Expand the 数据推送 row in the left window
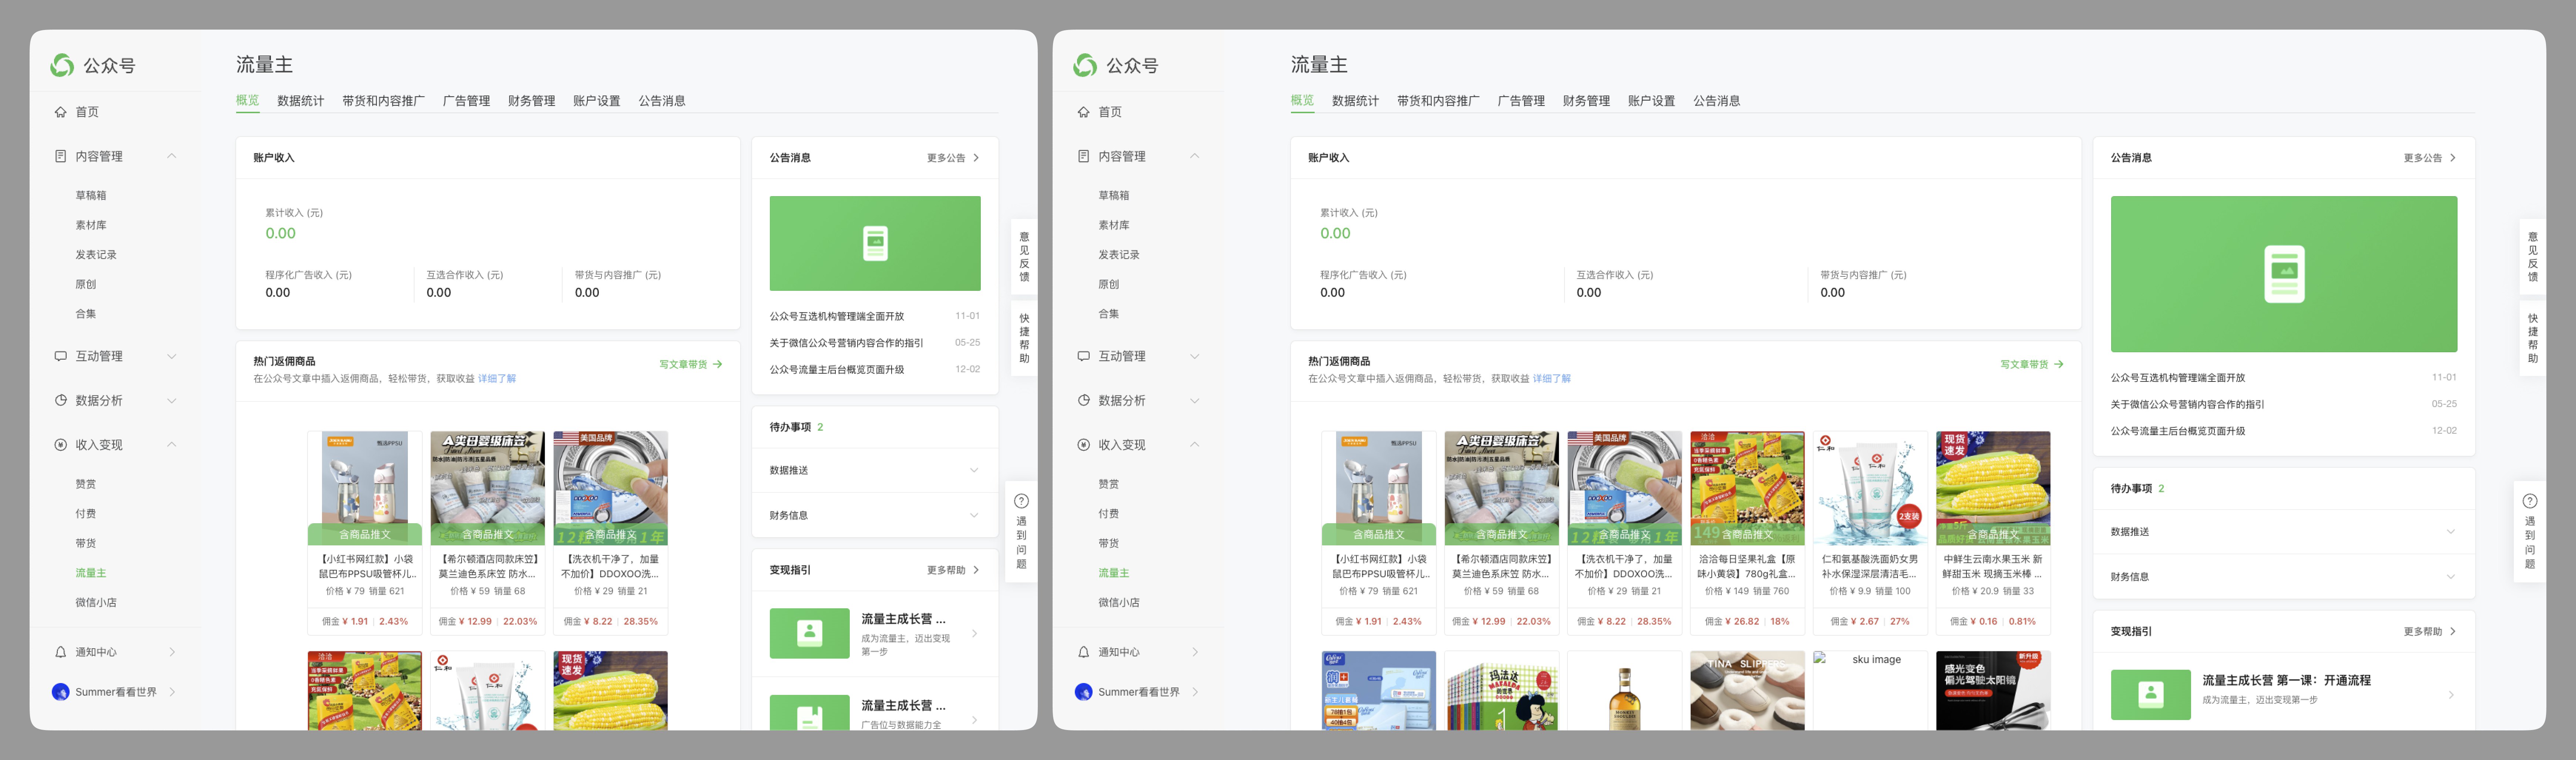This screenshot has height=760, width=2576. click(875, 470)
